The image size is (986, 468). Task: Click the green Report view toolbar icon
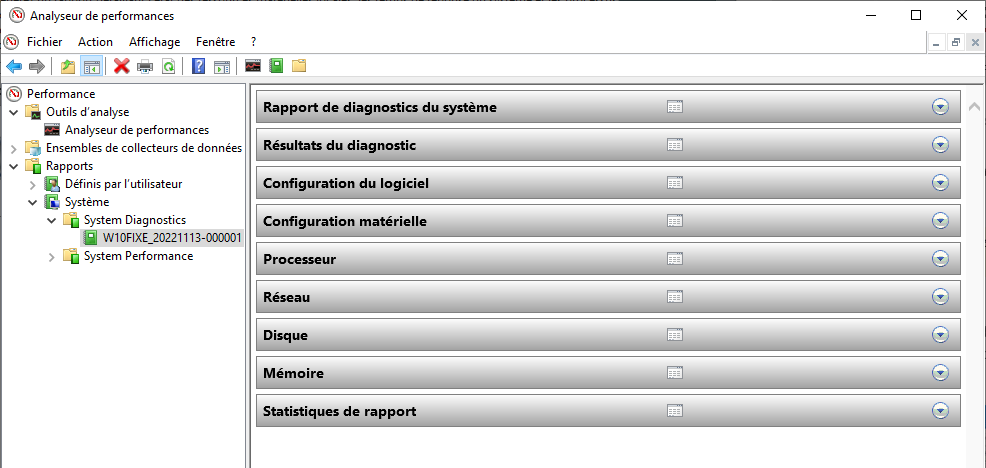click(x=276, y=66)
